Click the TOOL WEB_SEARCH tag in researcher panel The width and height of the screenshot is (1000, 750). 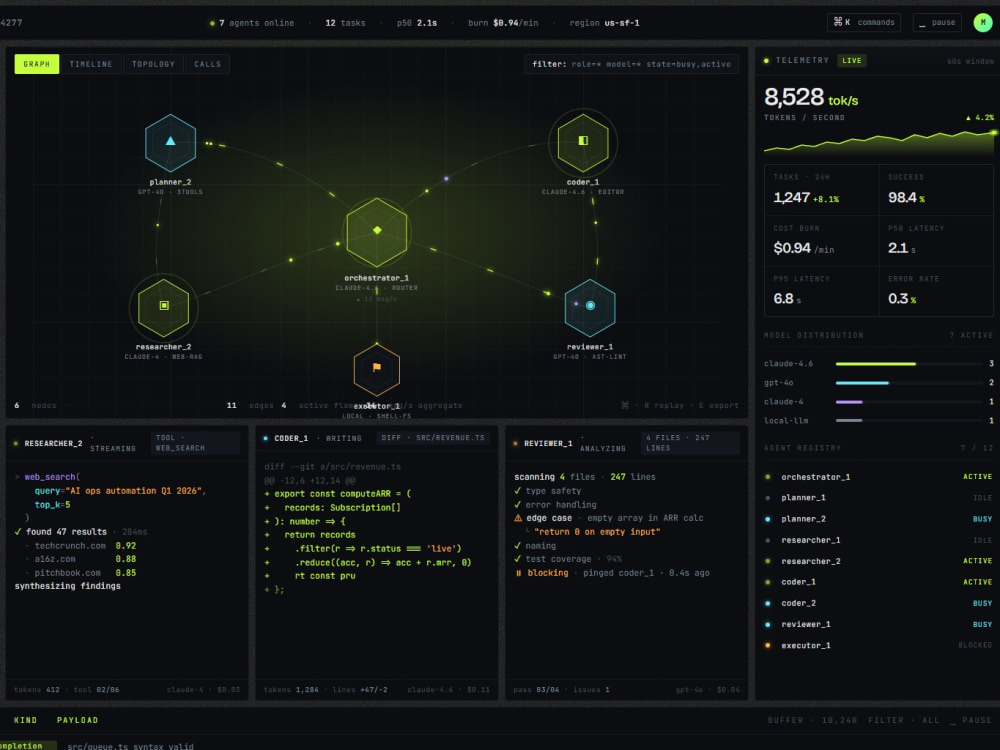pyautogui.click(x=195, y=443)
